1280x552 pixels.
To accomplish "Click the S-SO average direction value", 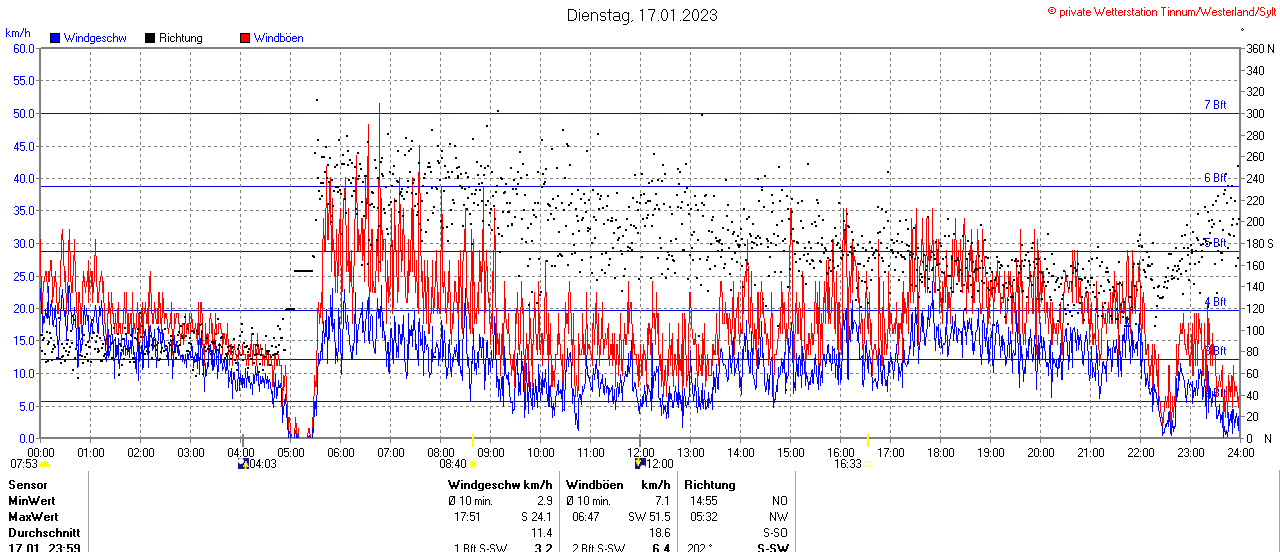I will 774,533.
